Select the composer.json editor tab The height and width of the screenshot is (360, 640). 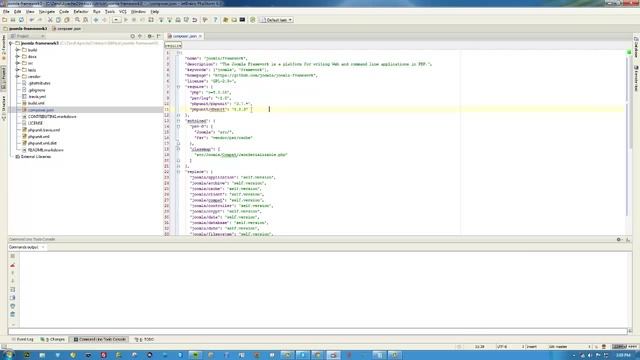click(x=184, y=36)
